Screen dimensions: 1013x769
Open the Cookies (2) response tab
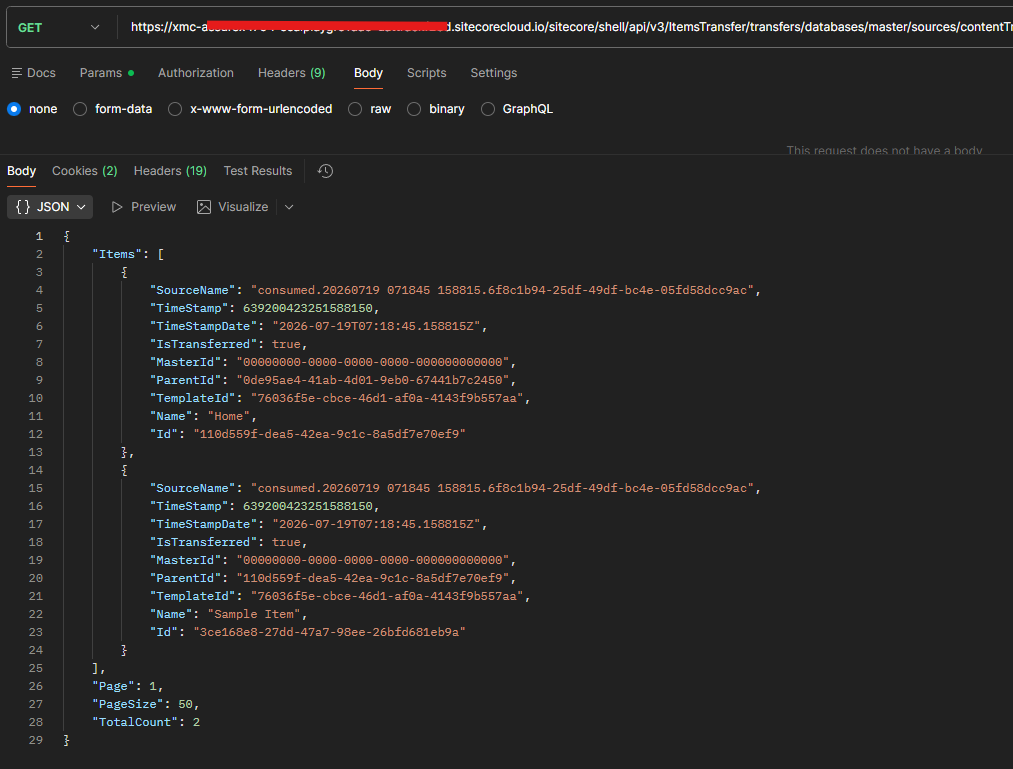coord(85,171)
